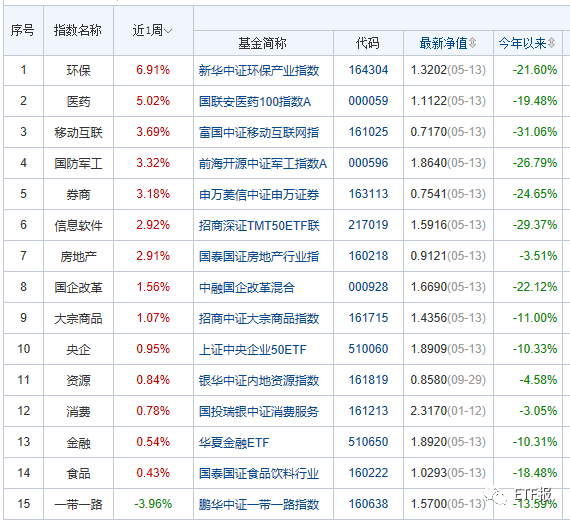Select index name 信息软件
The height and width of the screenshot is (521, 570).
pyautogui.click(x=78, y=225)
